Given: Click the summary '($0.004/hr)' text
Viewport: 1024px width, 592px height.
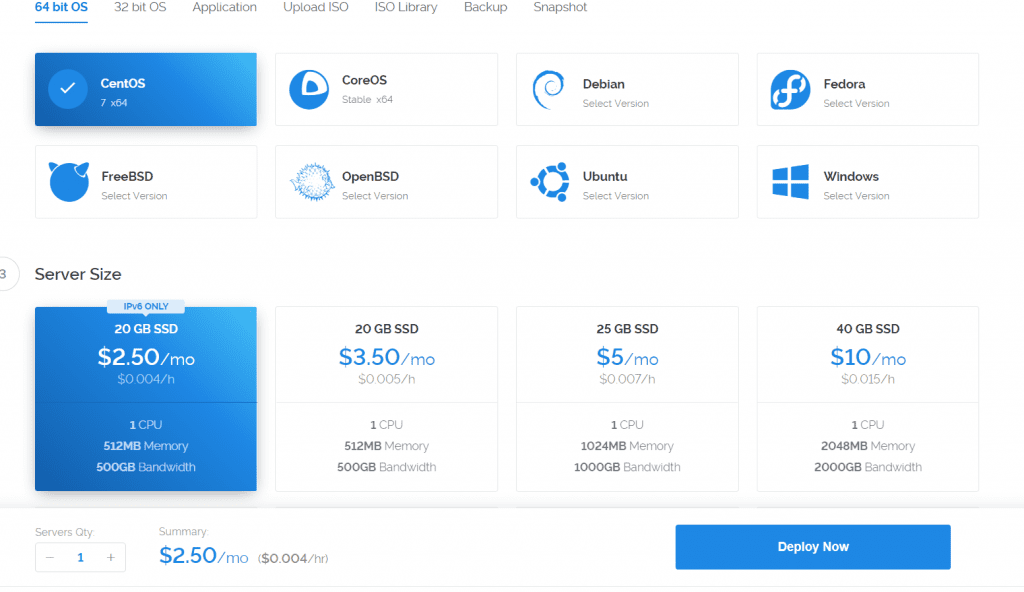Looking at the screenshot, I should pos(293,559).
